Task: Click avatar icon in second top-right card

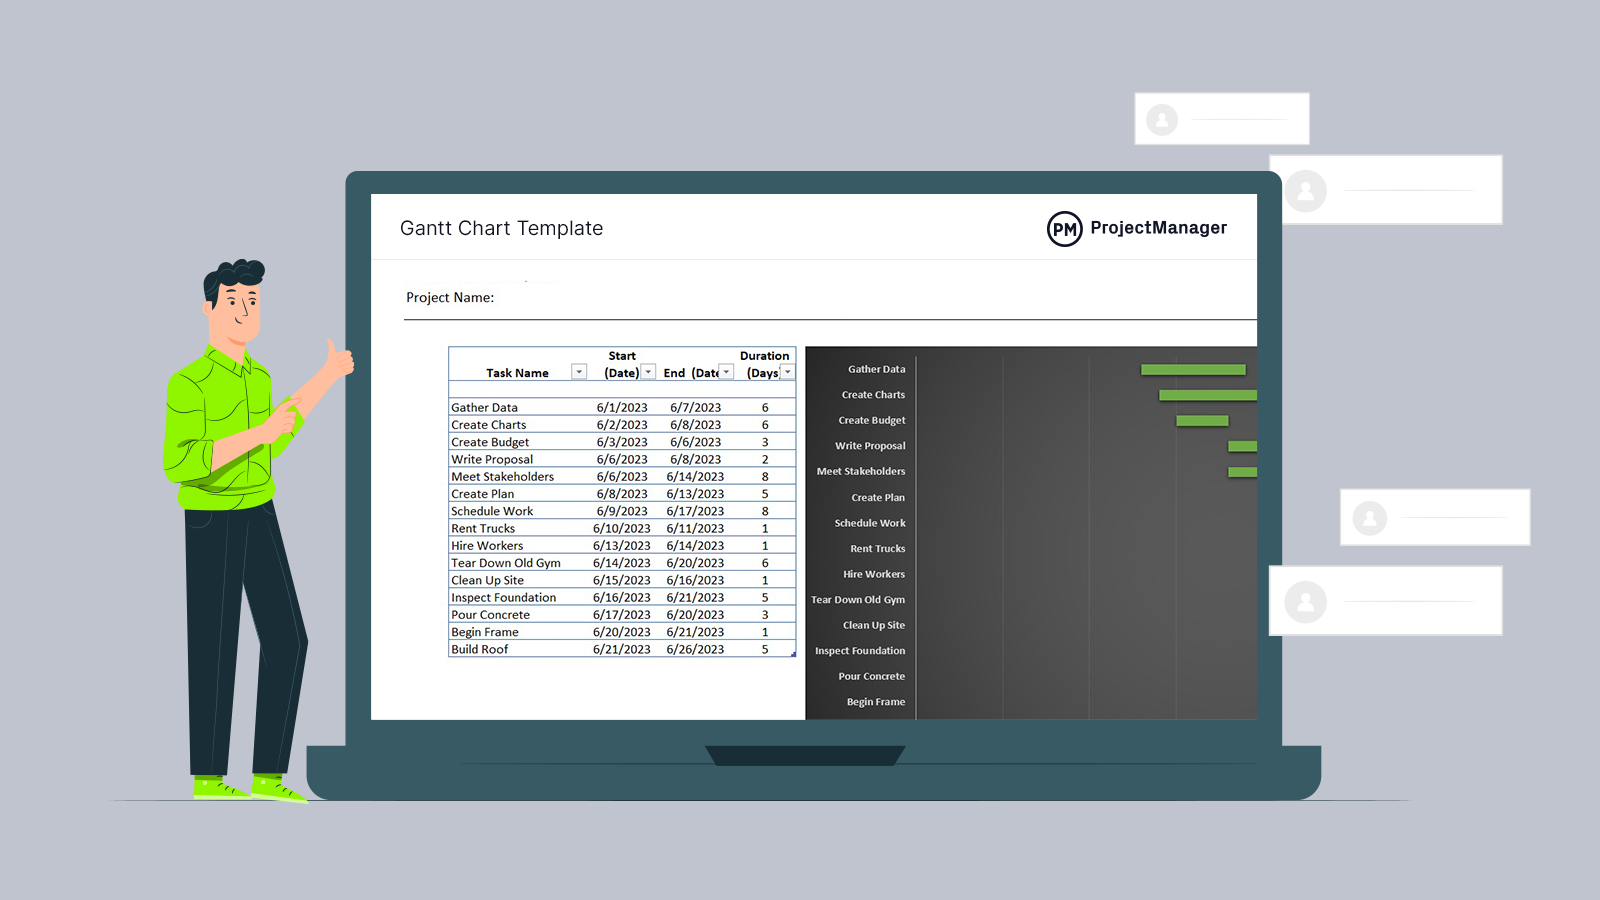Action: pos(1305,190)
